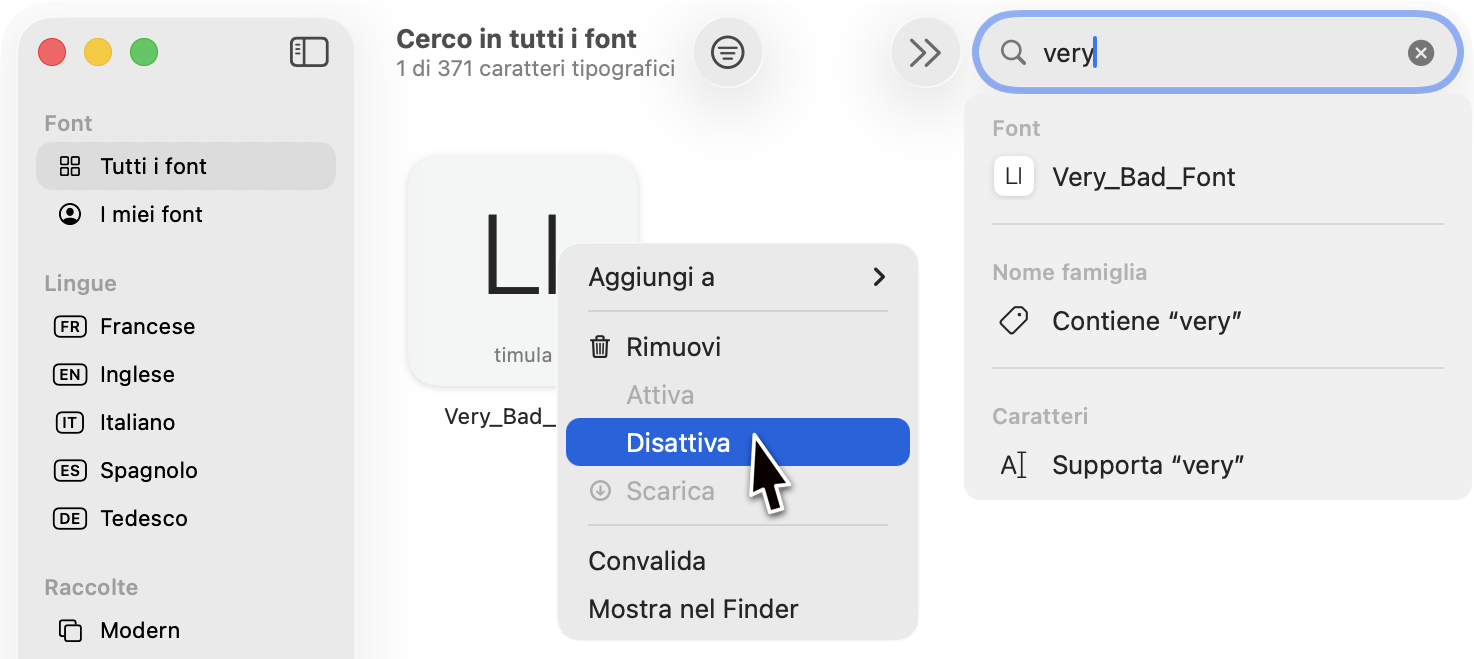Click the double-chevron overflow button

925,52
